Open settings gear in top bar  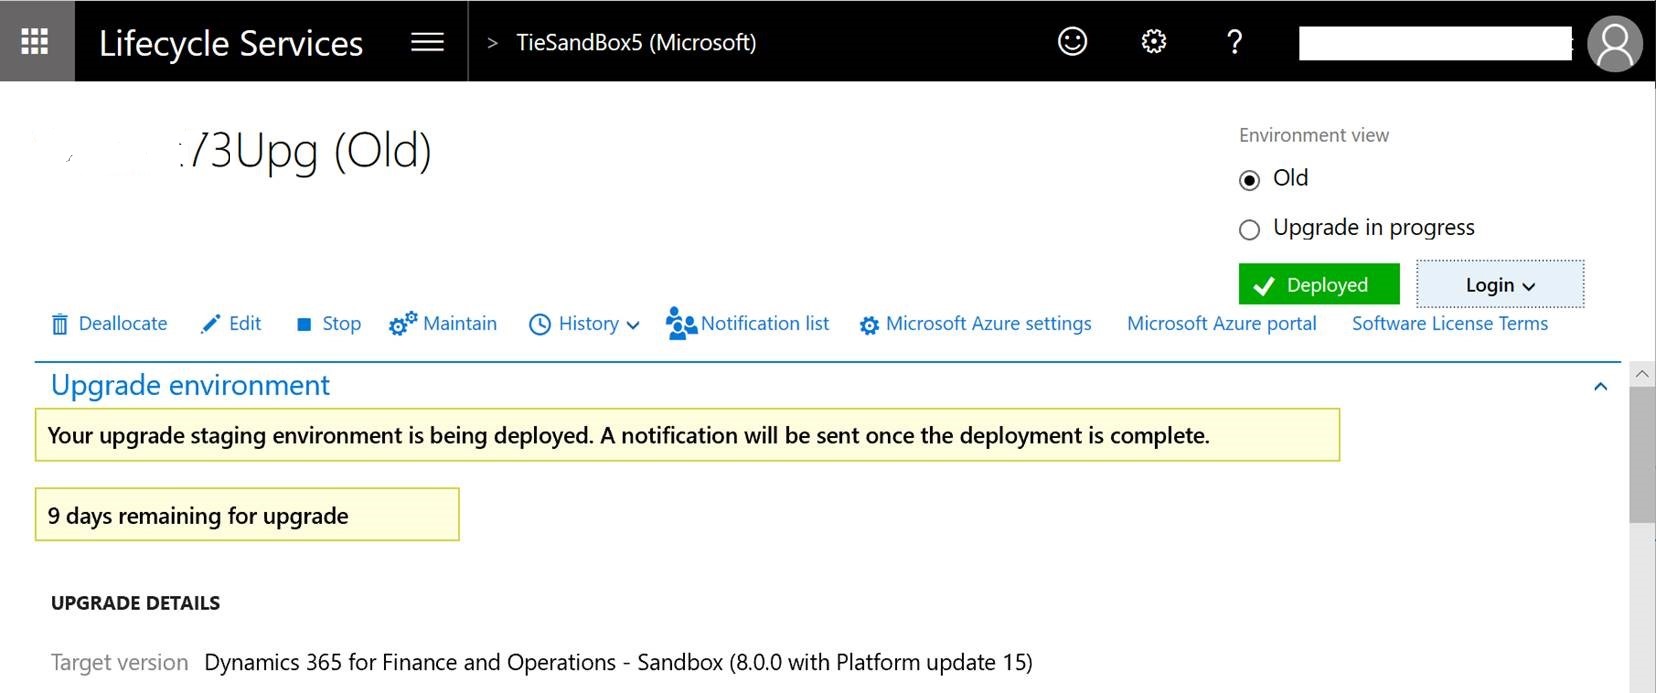click(1153, 41)
